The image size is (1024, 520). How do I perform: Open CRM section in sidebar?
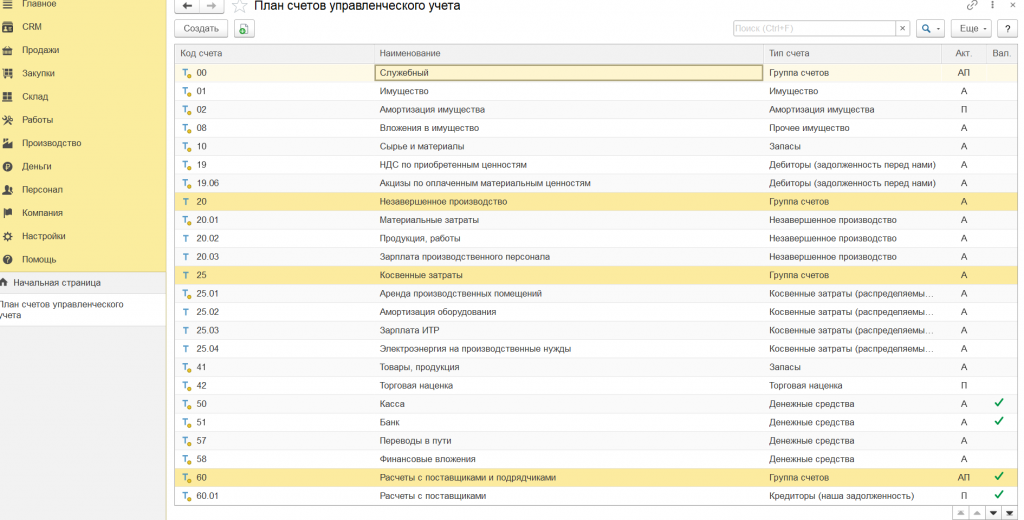[x=31, y=27]
